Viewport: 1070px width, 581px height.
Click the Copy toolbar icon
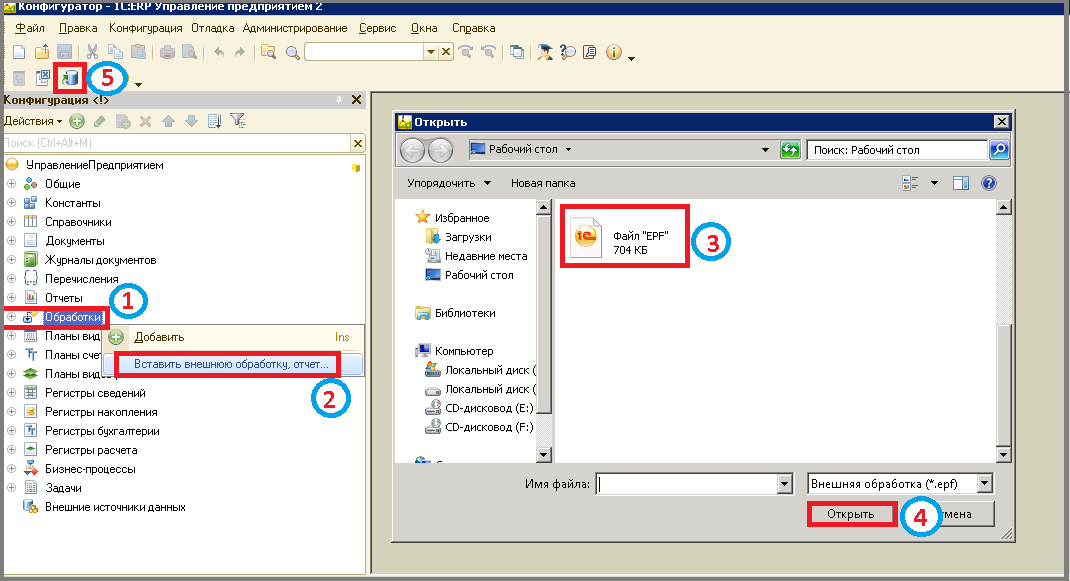(x=115, y=52)
